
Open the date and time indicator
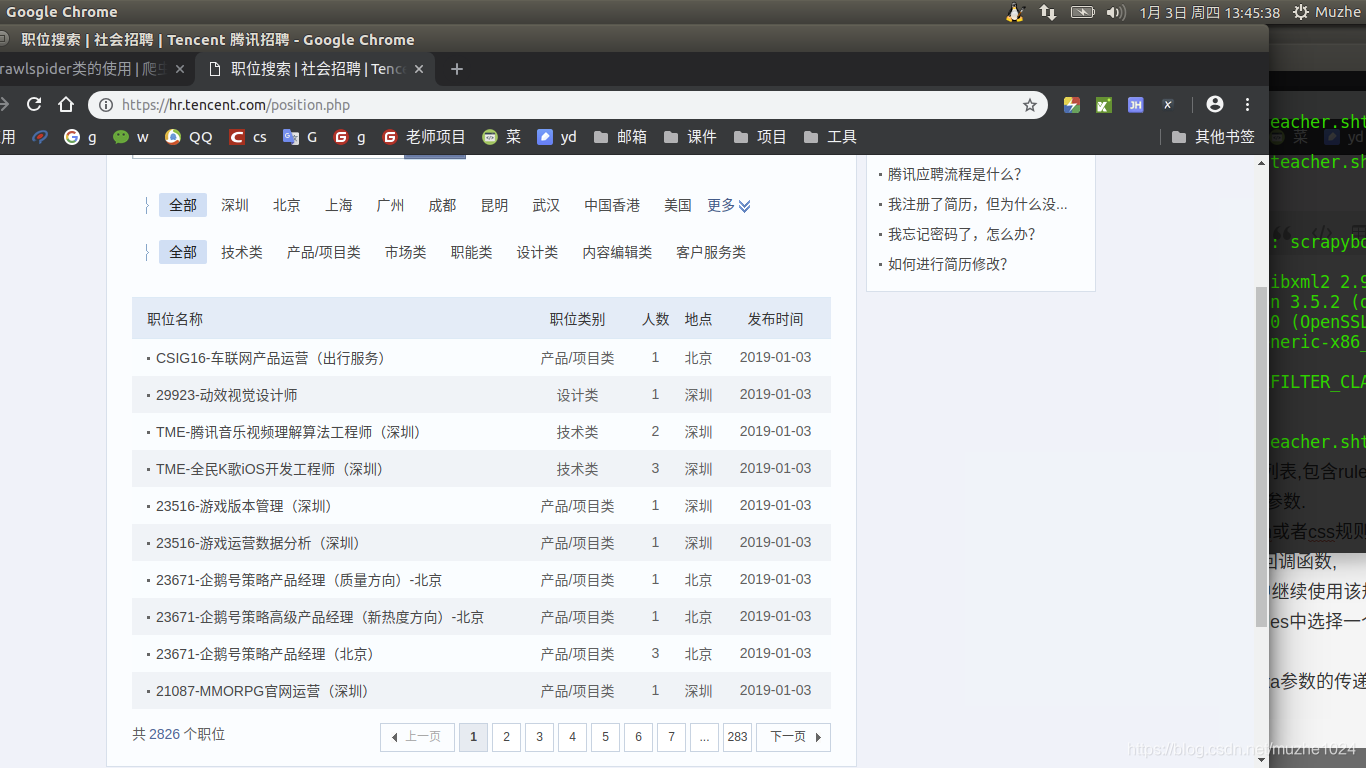[1210, 12]
